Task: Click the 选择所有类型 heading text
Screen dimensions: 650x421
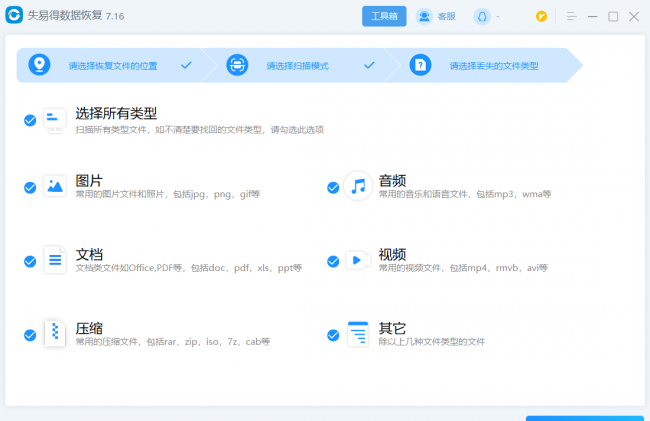Action: coord(116,113)
